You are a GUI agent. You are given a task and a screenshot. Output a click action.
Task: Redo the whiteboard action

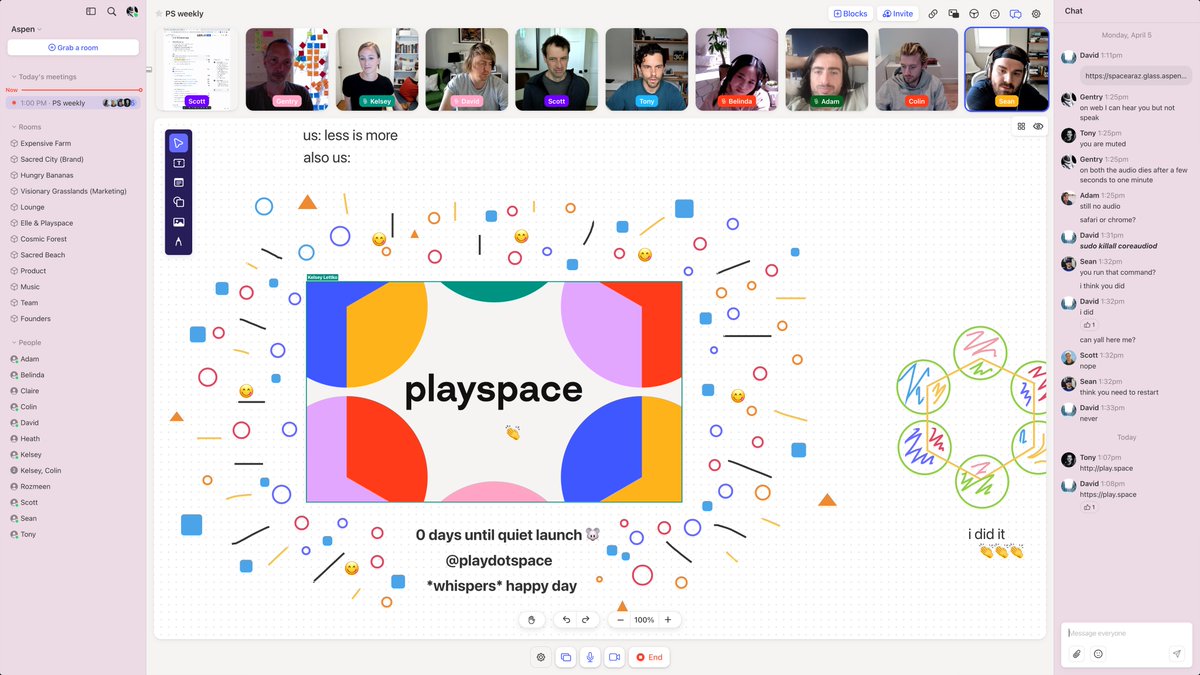[x=586, y=620]
